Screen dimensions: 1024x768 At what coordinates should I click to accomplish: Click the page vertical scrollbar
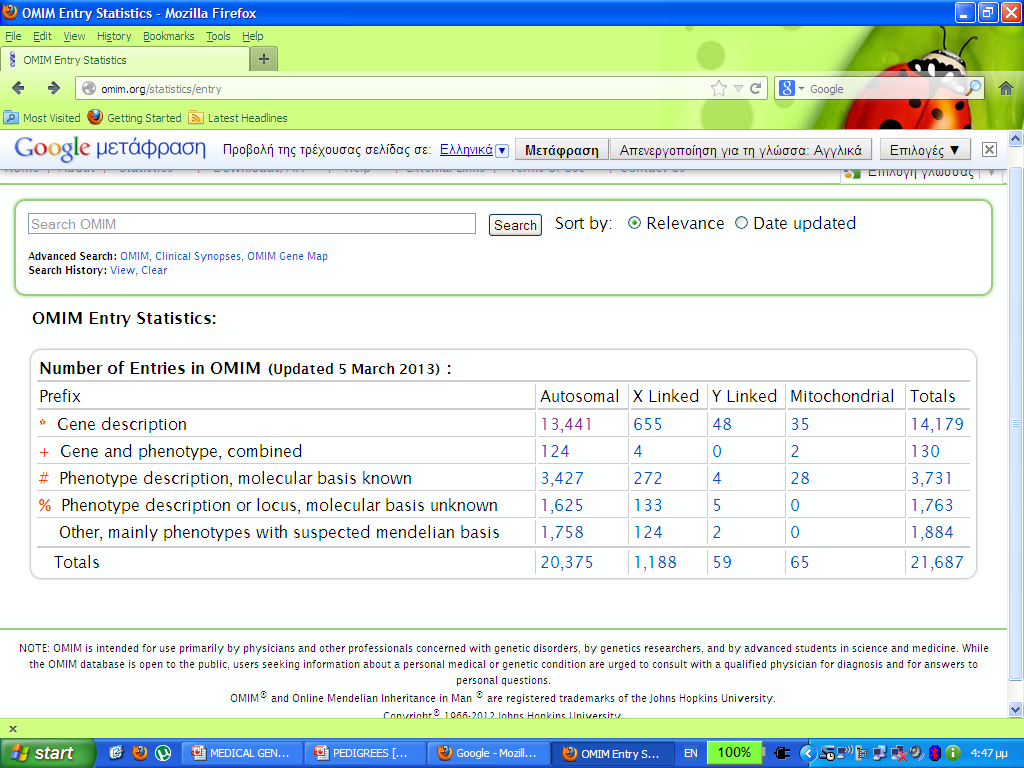(1016, 423)
